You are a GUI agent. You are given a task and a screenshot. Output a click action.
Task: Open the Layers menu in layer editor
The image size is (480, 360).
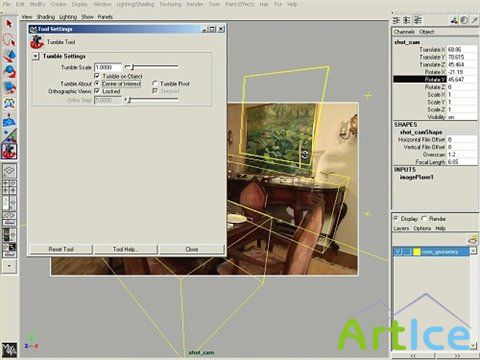pos(401,228)
